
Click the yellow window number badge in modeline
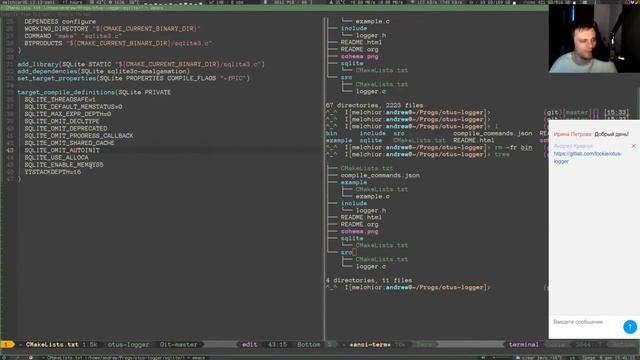coord(7,344)
